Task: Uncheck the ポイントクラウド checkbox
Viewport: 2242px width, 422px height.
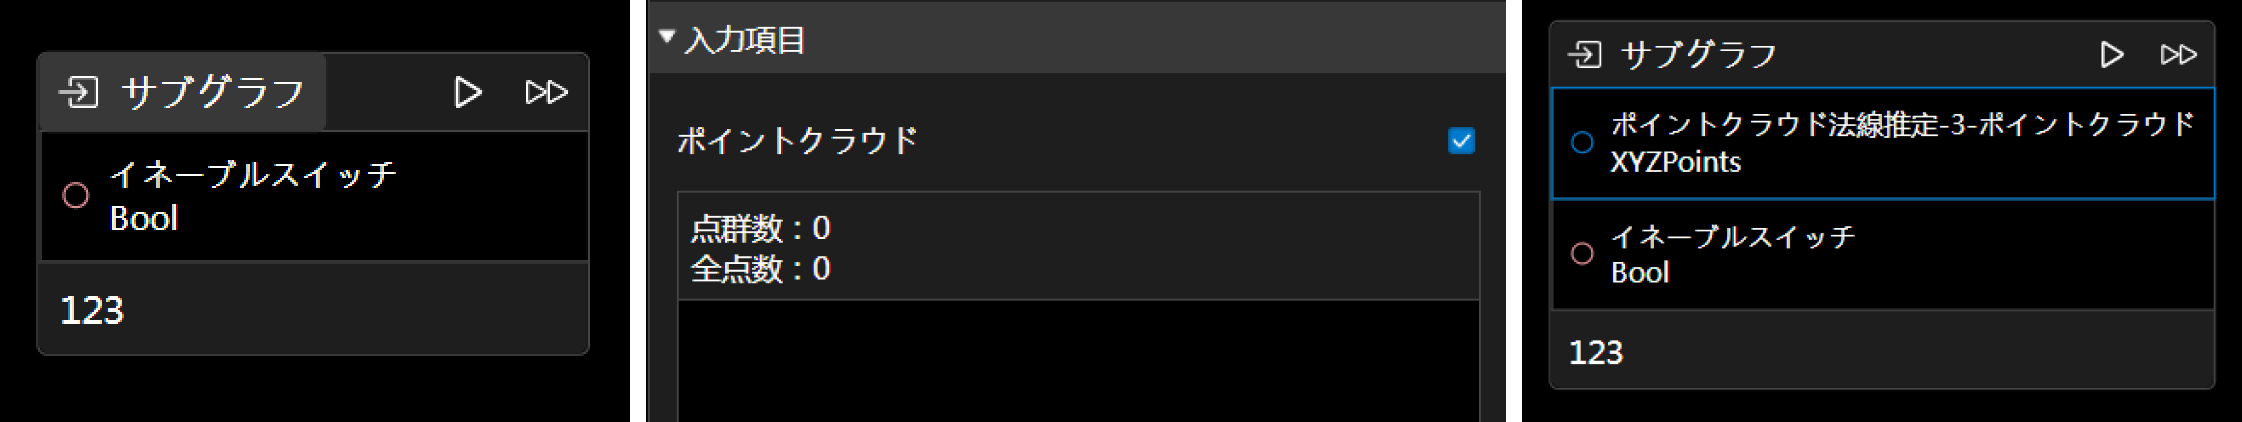Action: point(1461,141)
